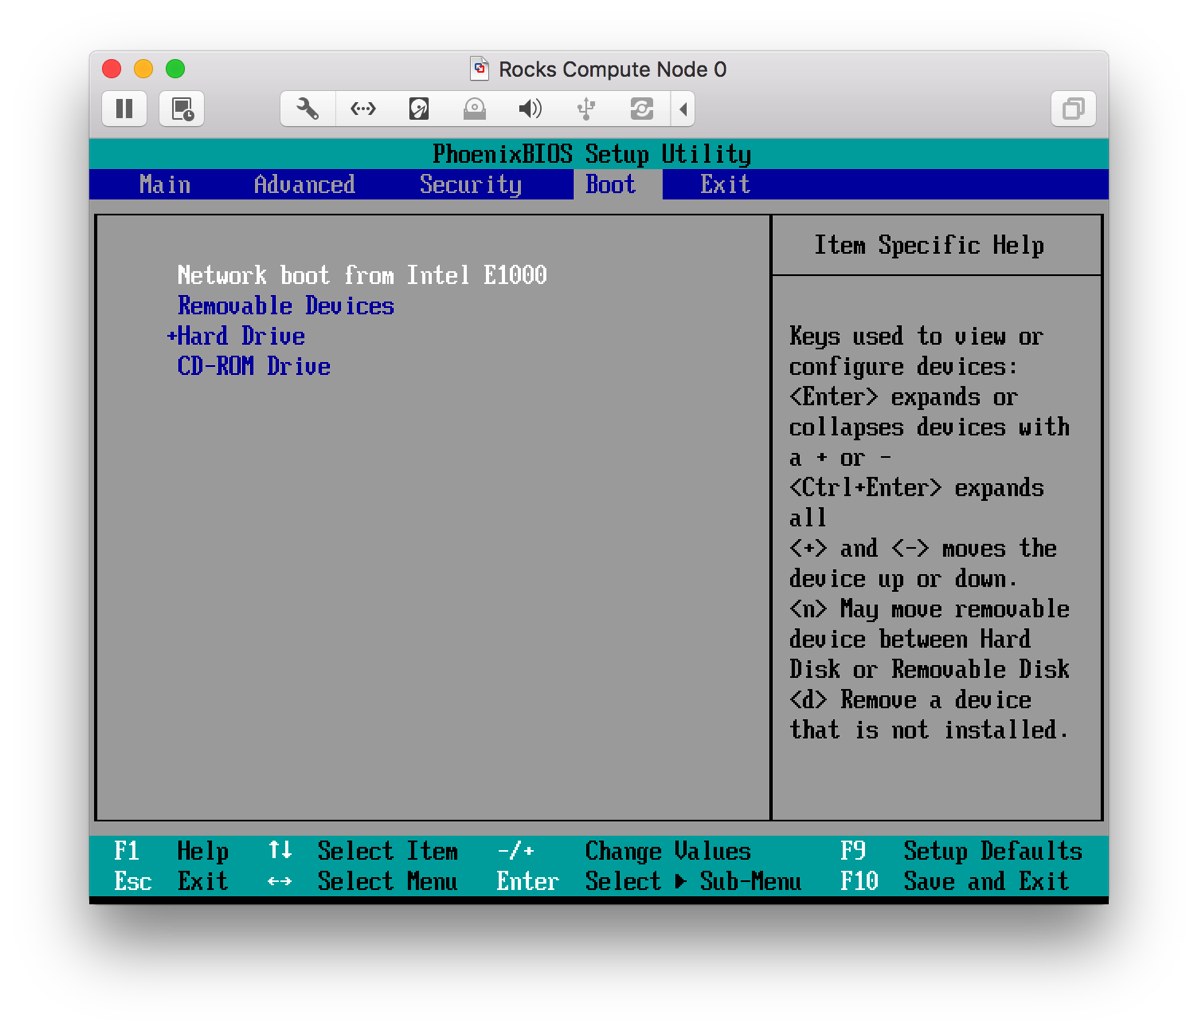Click the Select Item footer label

(388, 851)
